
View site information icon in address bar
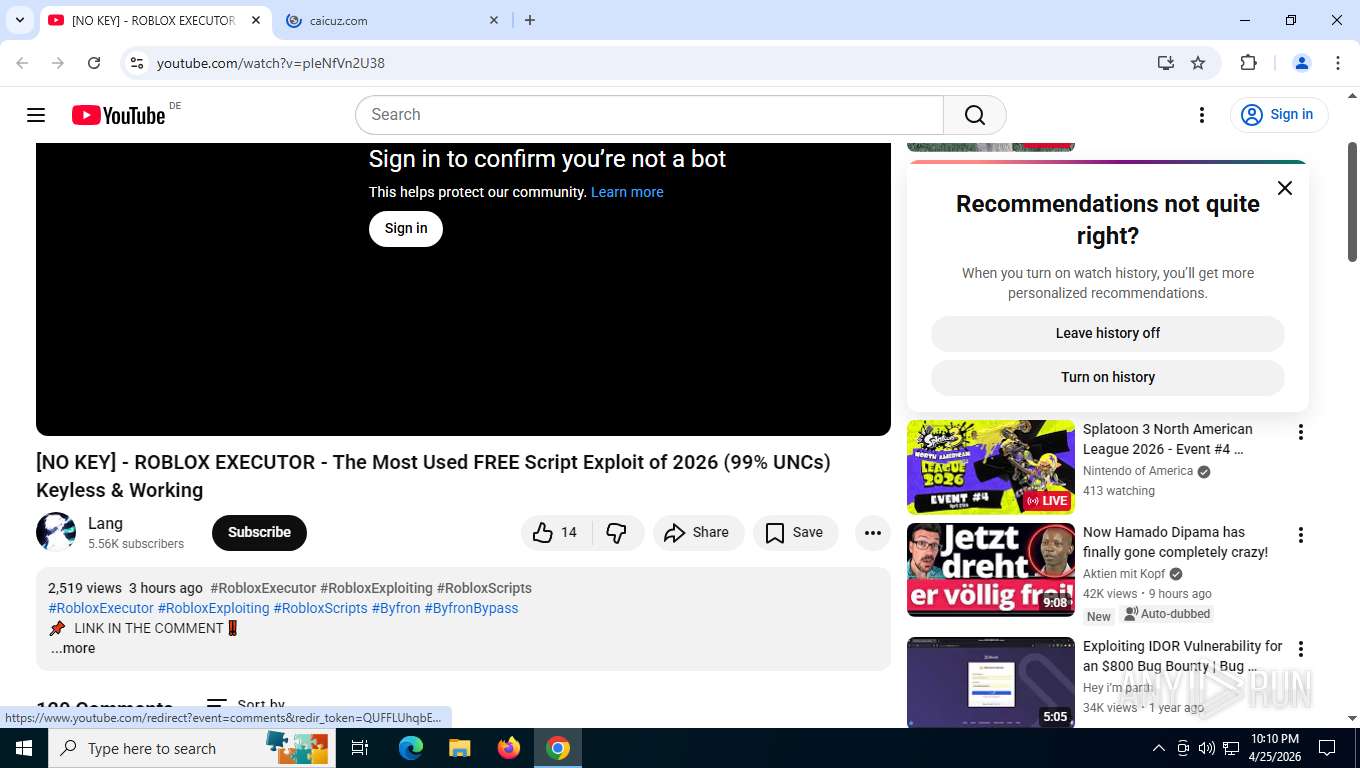137,63
